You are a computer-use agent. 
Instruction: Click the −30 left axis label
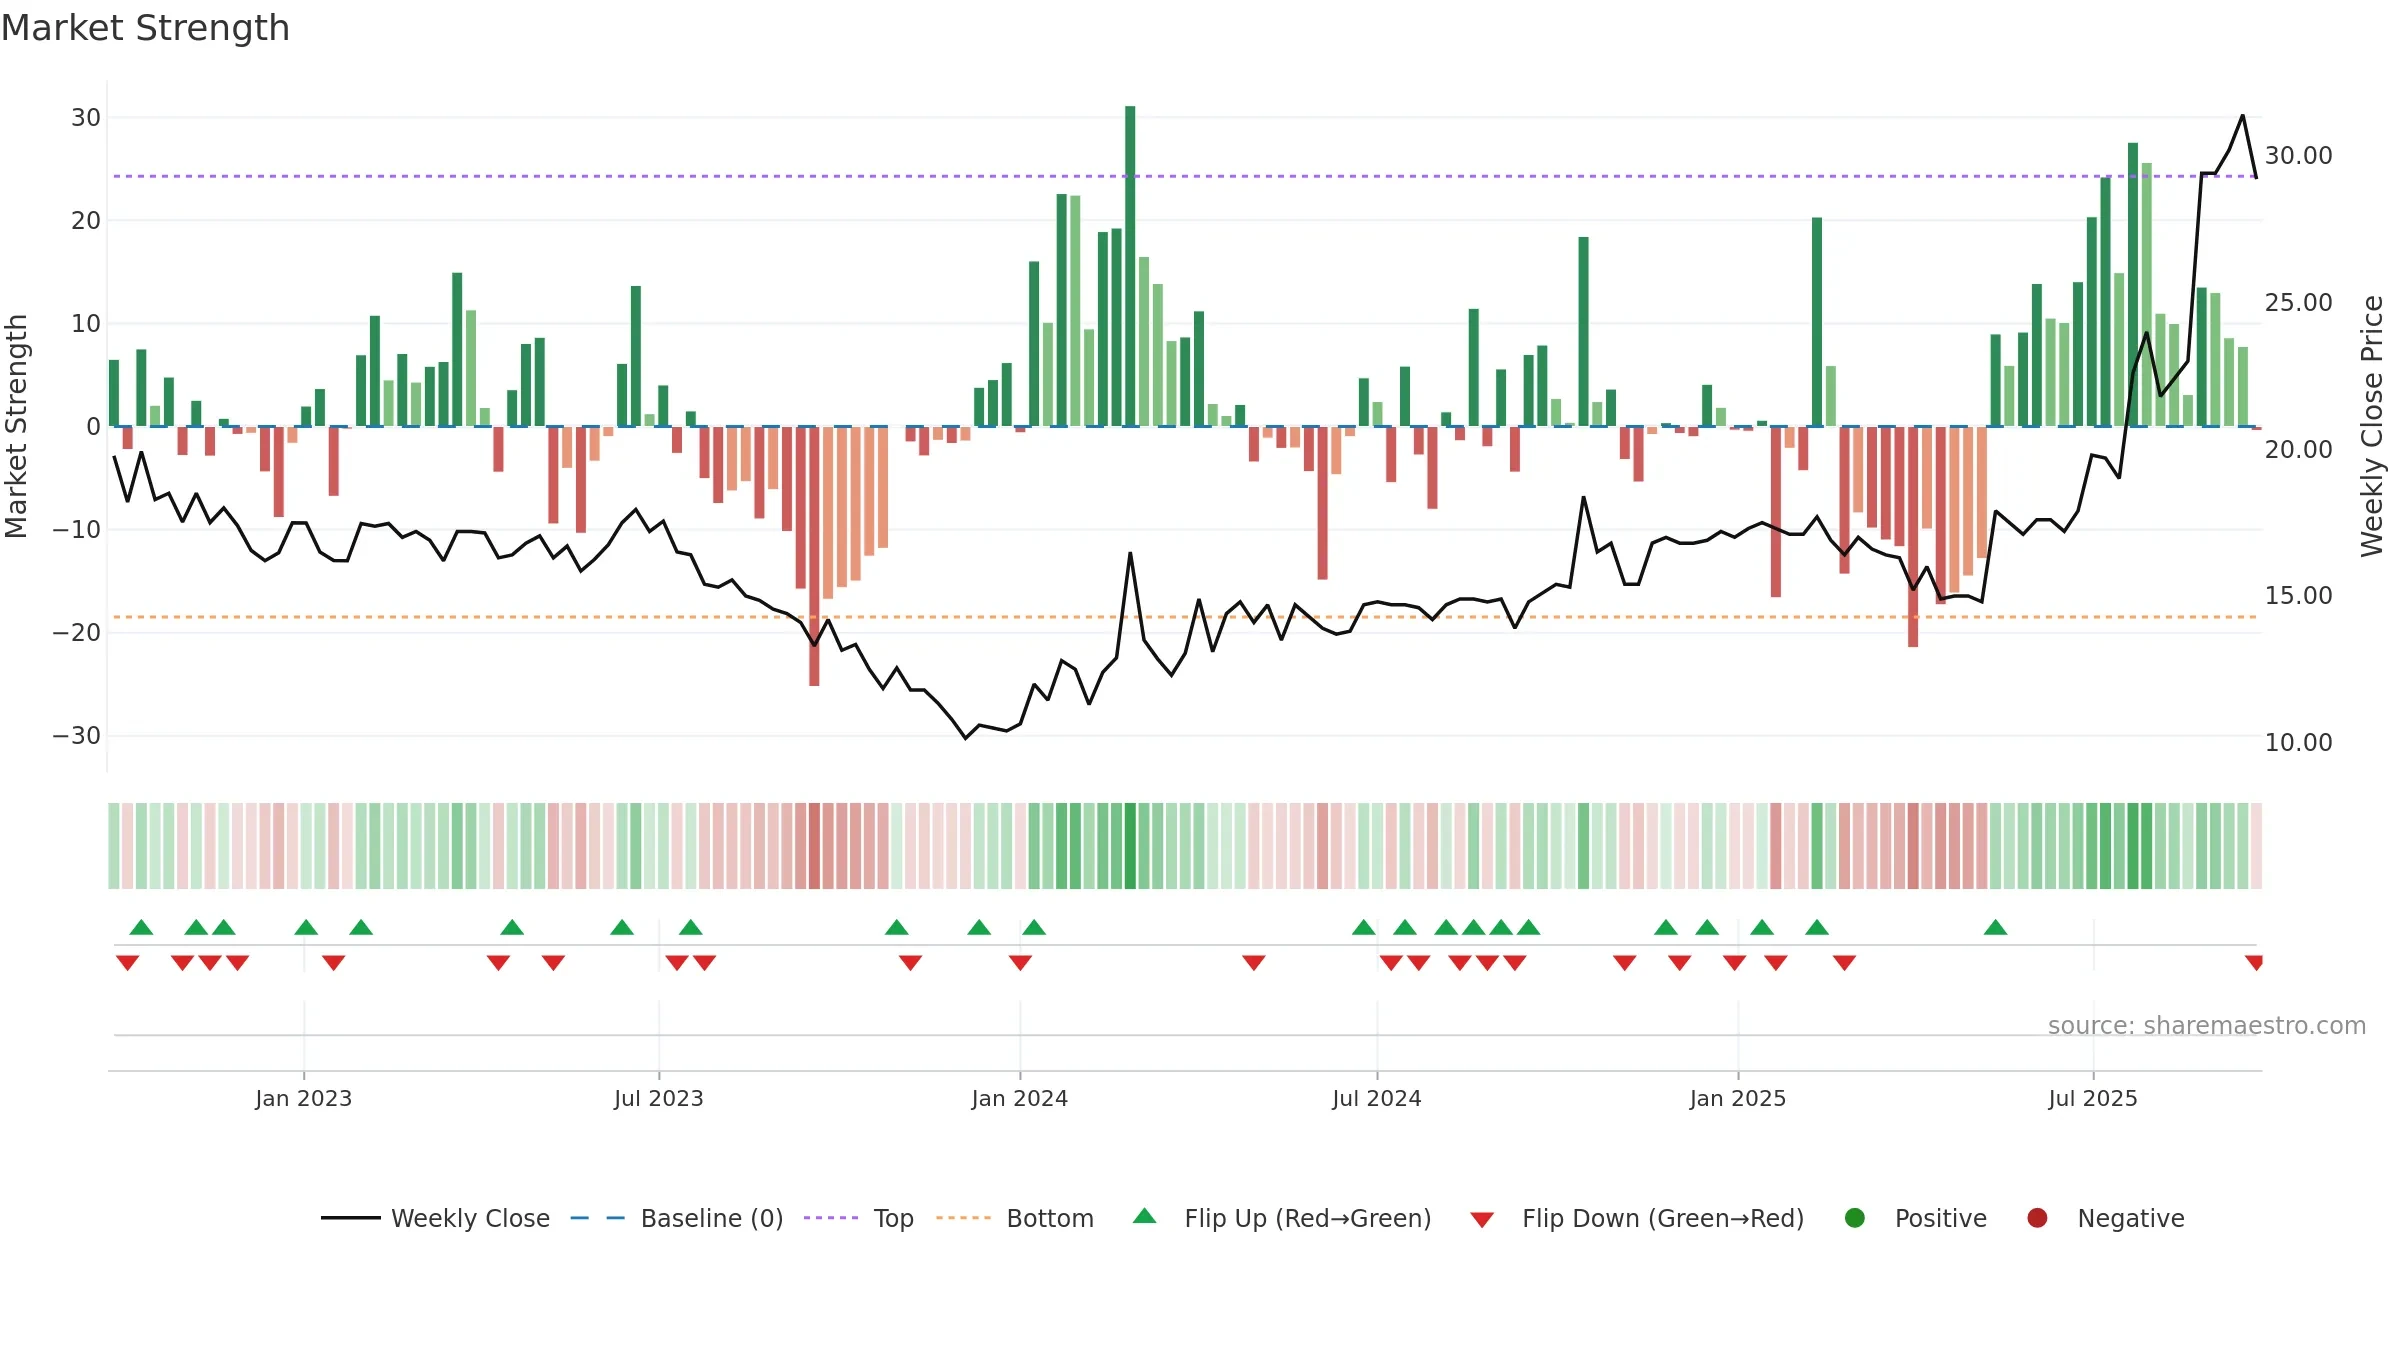[77, 736]
